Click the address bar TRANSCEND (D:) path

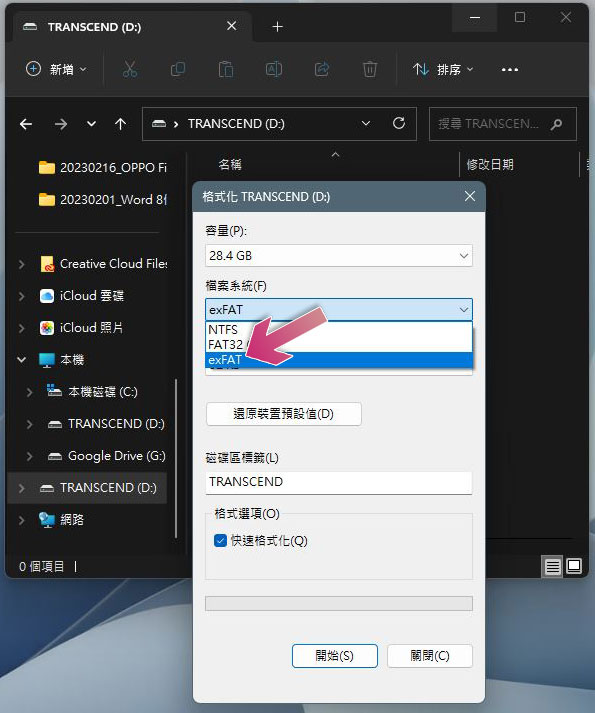click(x=236, y=124)
